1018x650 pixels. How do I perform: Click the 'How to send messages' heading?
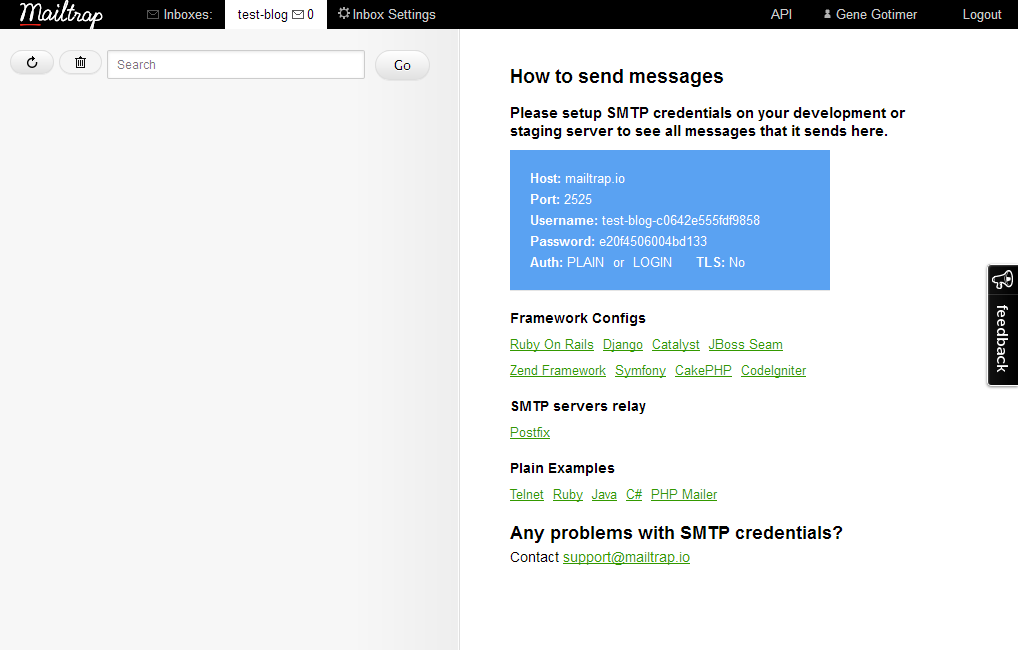tap(616, 77)
